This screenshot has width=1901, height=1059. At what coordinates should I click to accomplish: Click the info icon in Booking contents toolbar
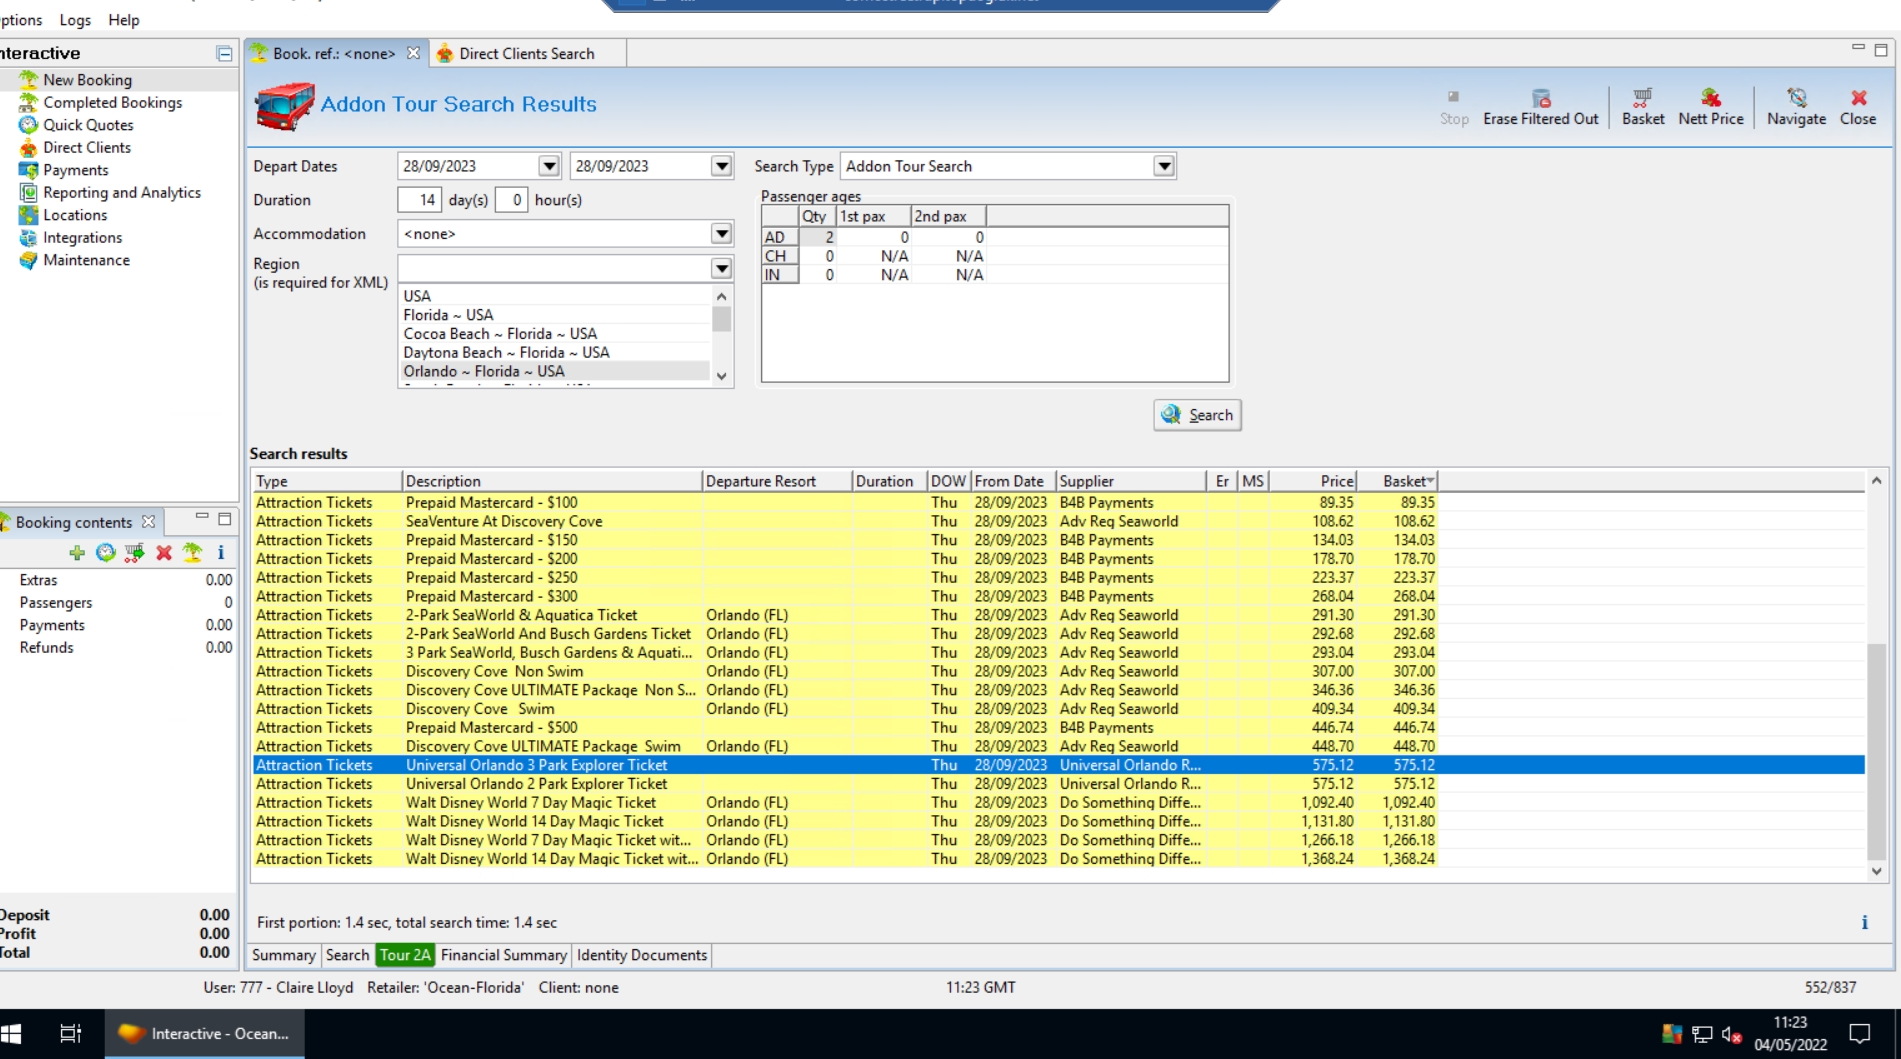point(220,552)
